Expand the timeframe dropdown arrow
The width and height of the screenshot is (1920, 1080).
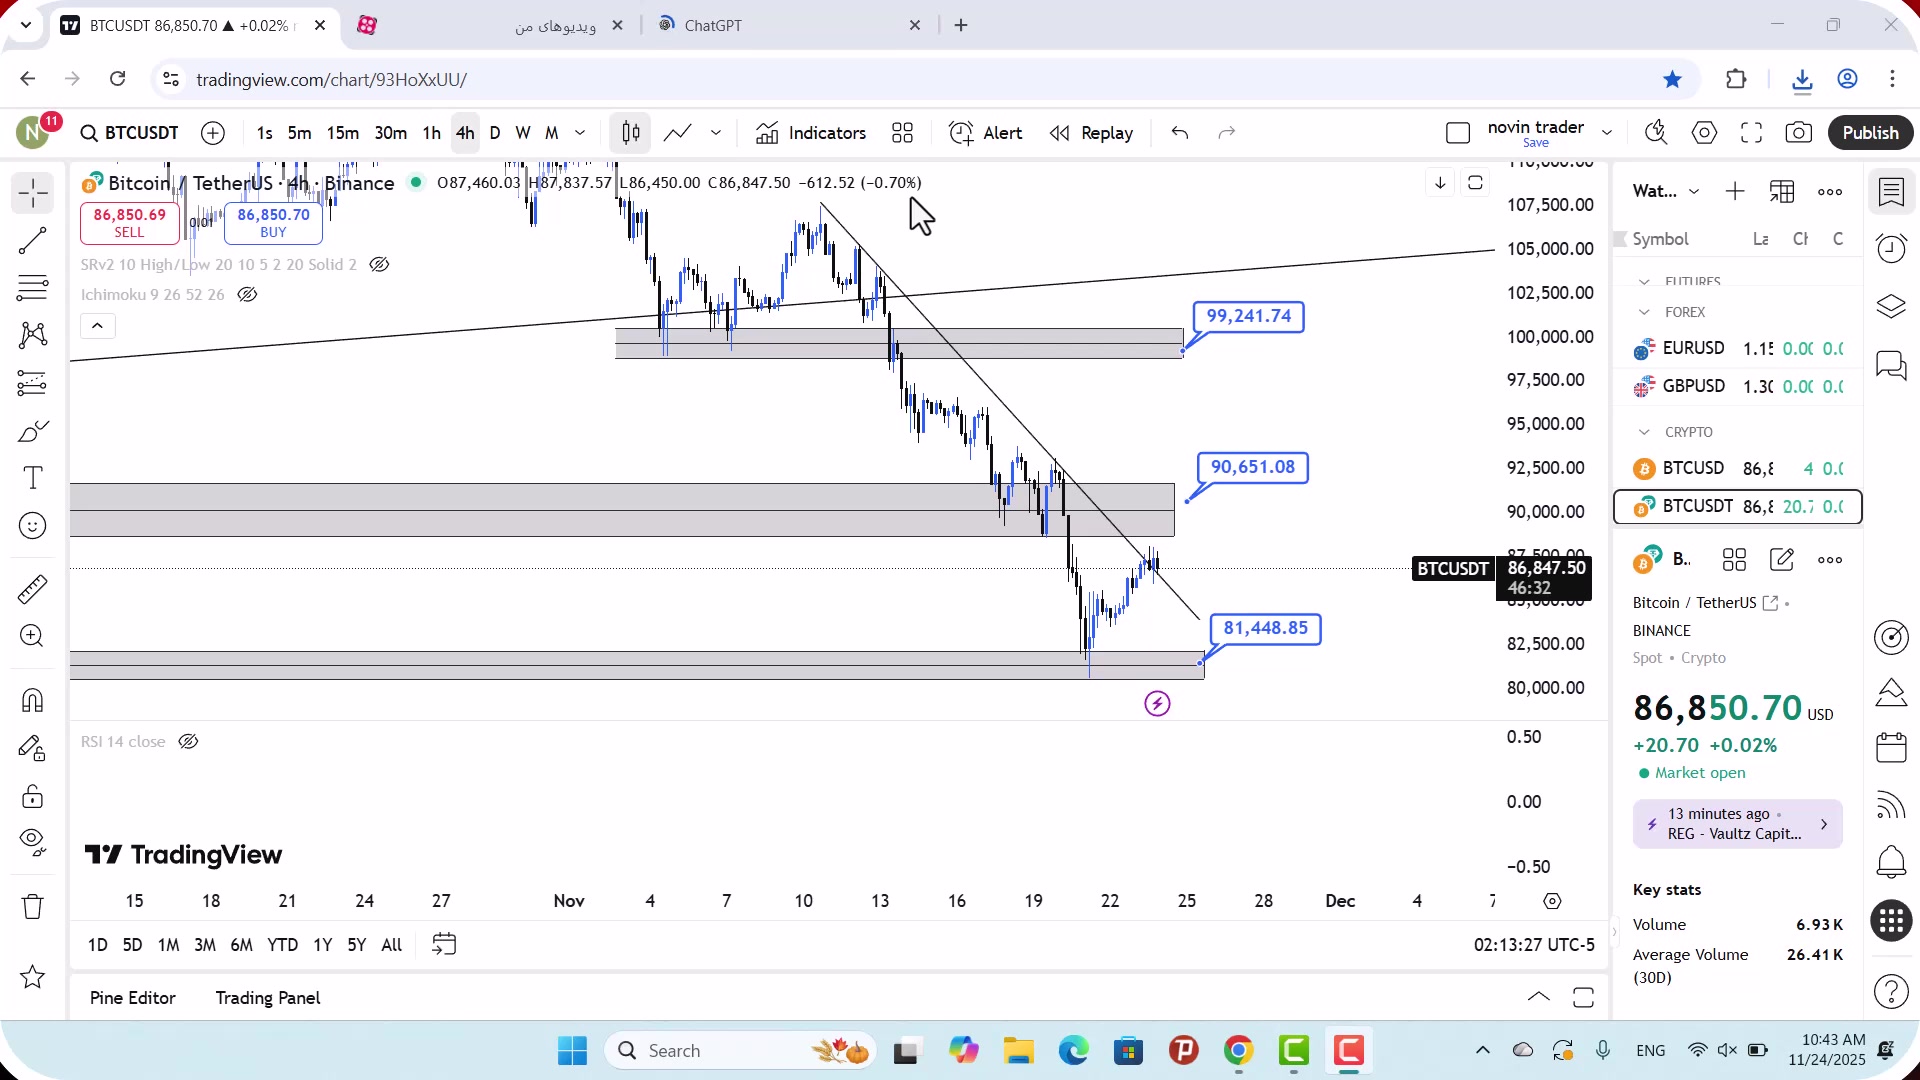pos(580,133)
